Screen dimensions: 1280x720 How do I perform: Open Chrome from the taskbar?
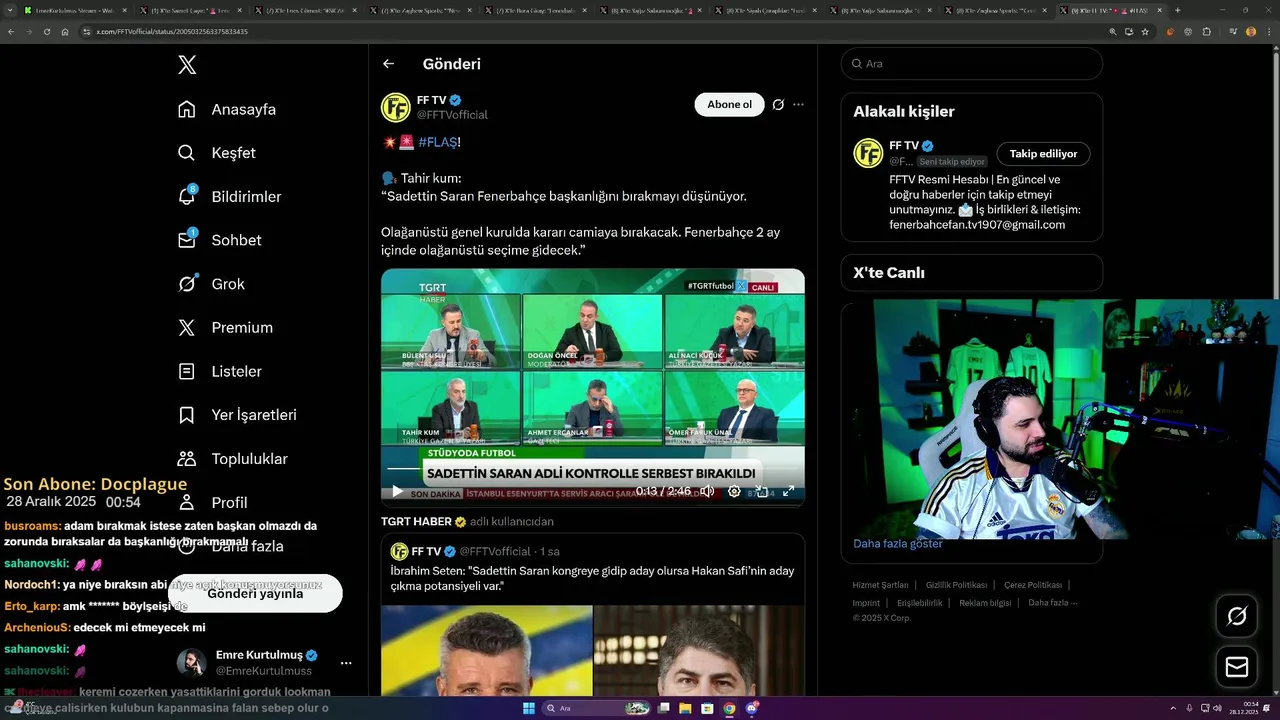click(x=729, y=708)
